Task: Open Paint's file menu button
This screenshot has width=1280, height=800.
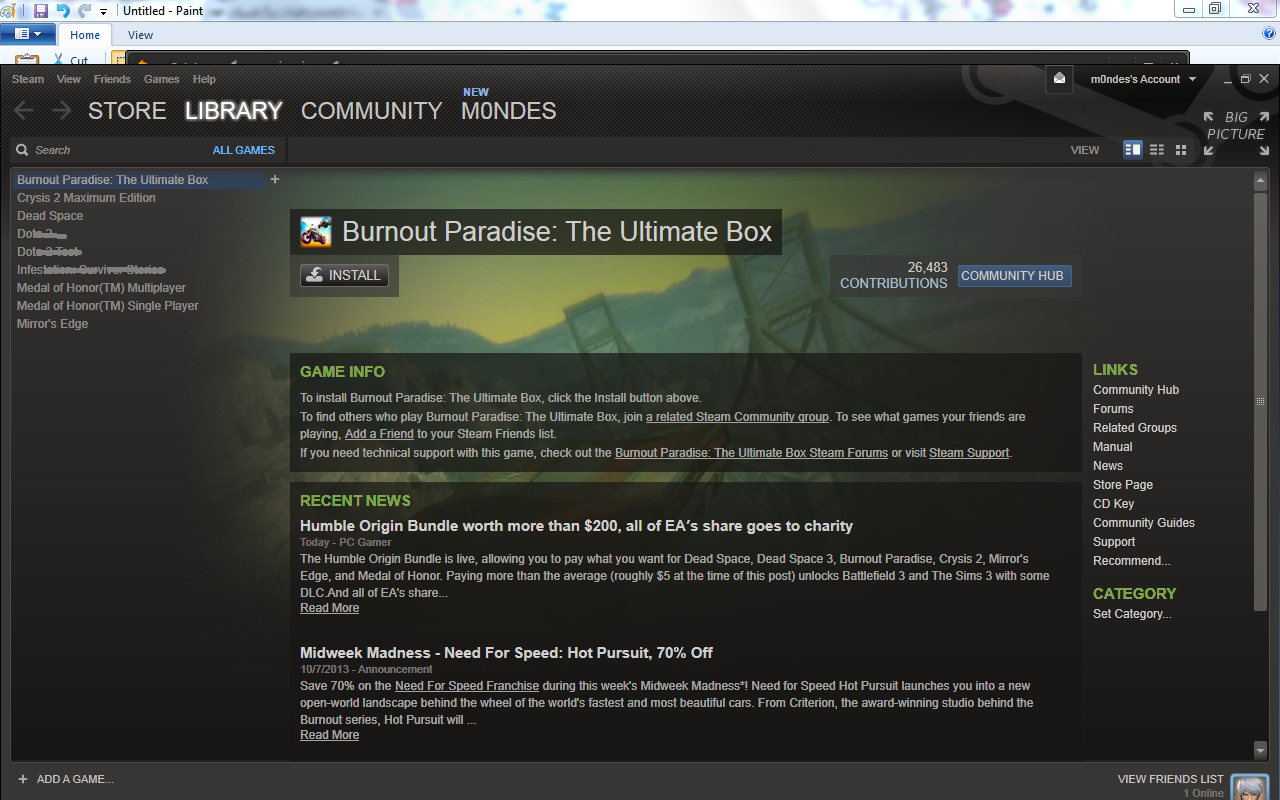Action: (28, 34)
